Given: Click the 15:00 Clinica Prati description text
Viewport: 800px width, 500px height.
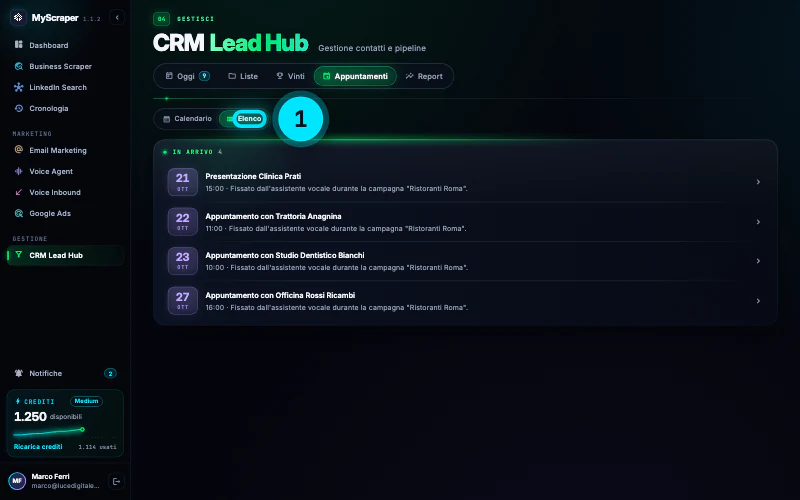Looking at the screenshot, I should pyautogui.click(x=336, y=188).
